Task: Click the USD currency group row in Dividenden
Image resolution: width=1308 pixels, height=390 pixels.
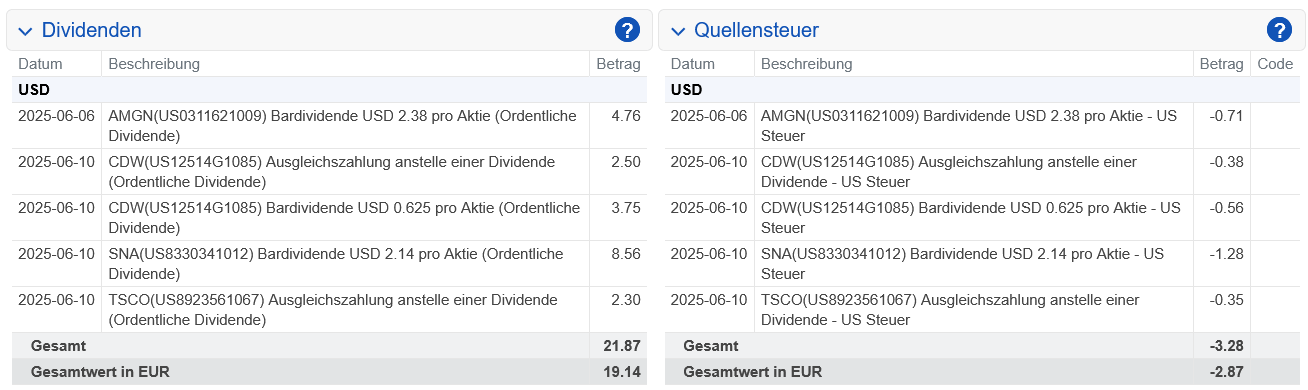Action: pyautogui.click(x=329, y=89)
